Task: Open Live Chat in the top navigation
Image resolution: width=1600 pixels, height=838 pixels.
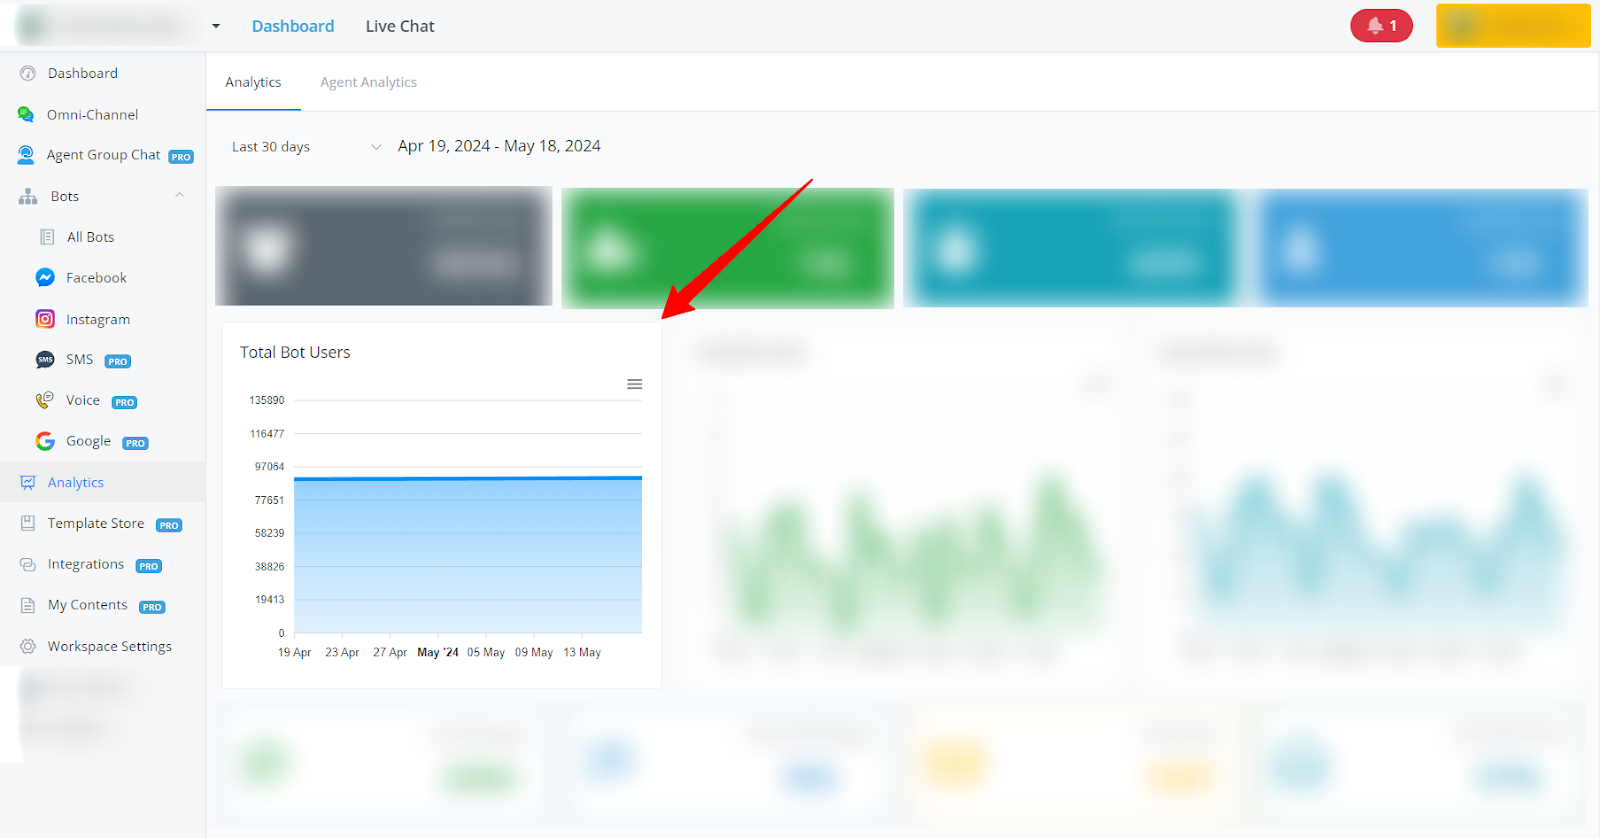Action: pos(400,26)
